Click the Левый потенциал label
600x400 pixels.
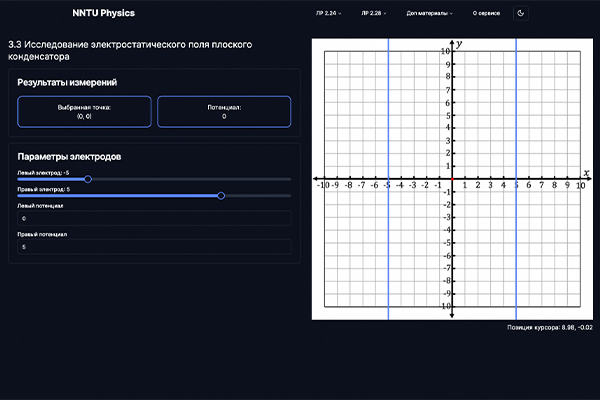click(40, 206)
